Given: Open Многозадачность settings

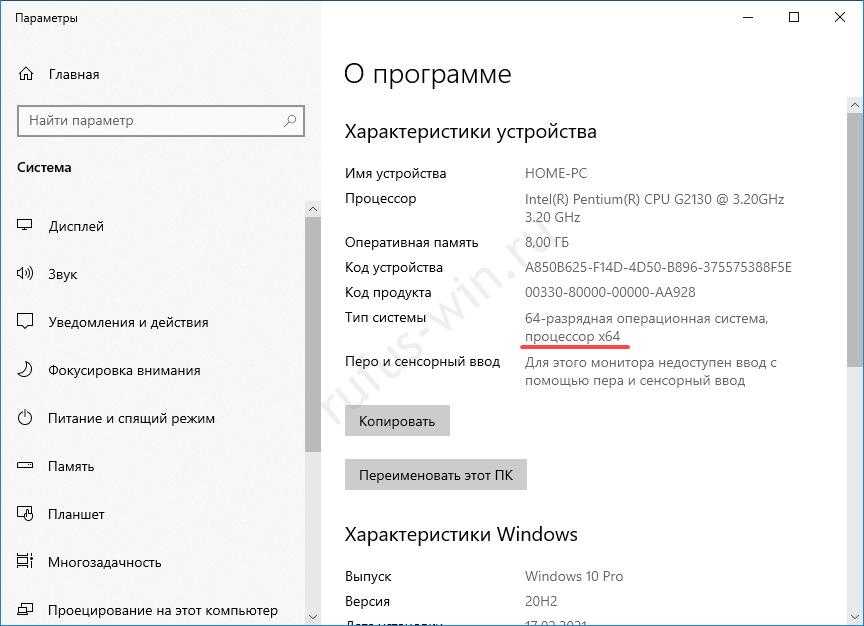Looking at the screenshot, I should coord(105,562).
